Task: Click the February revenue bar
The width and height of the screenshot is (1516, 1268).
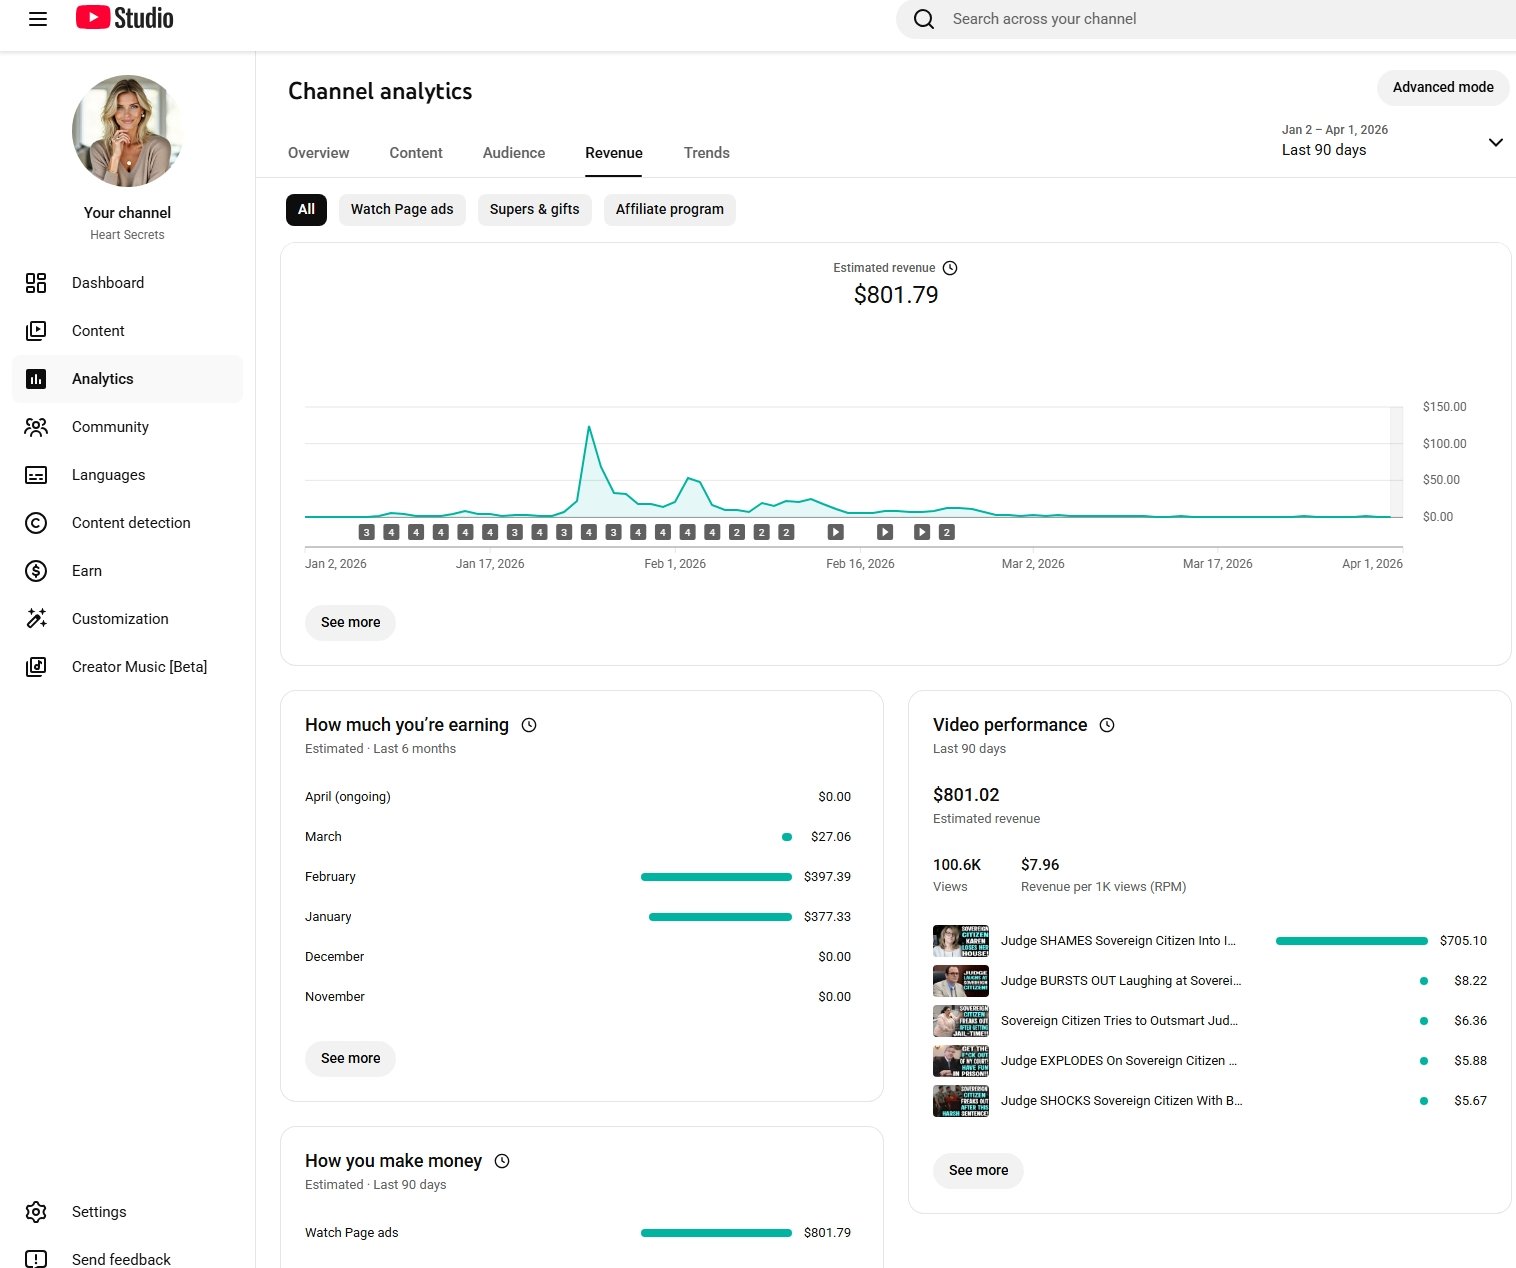Action: pyautogui.click(x=716, y=877)
